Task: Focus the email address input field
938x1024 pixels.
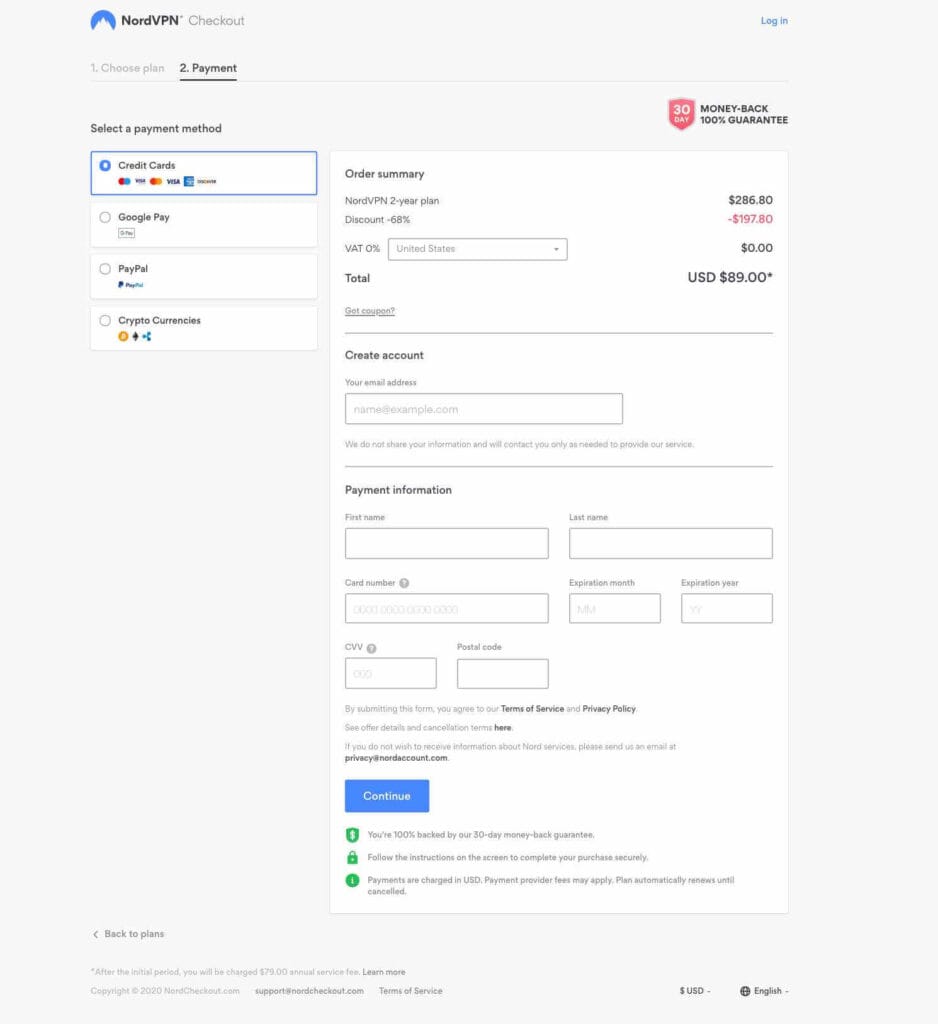Action: click(483, 409)
